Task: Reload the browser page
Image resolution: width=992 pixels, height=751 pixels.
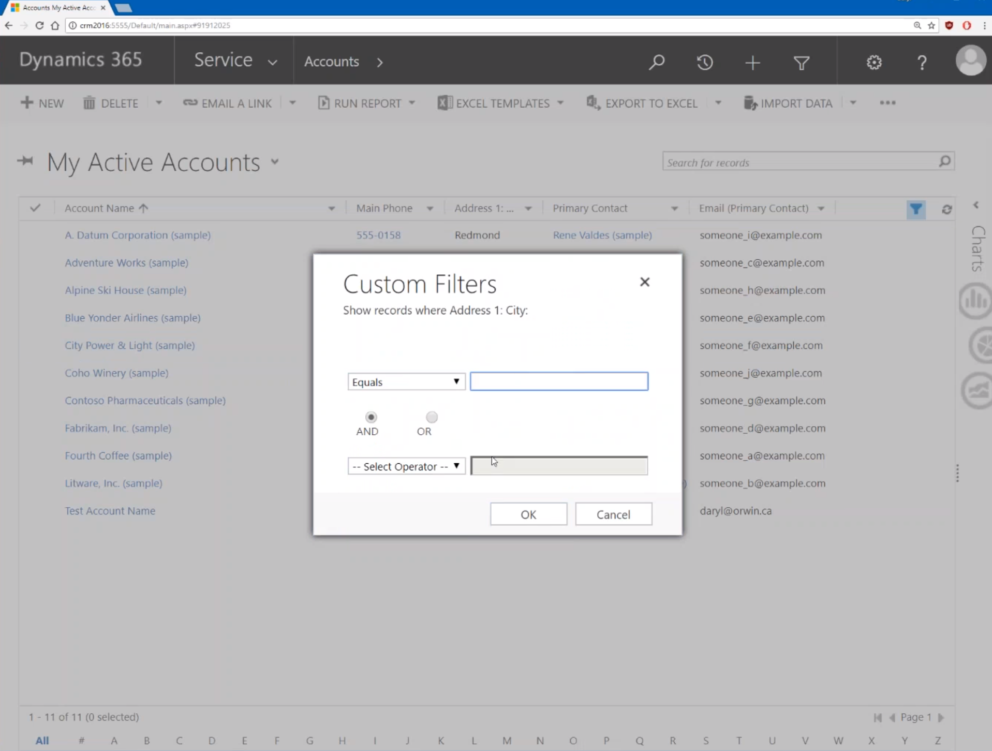Action: (x=39, y=25)
